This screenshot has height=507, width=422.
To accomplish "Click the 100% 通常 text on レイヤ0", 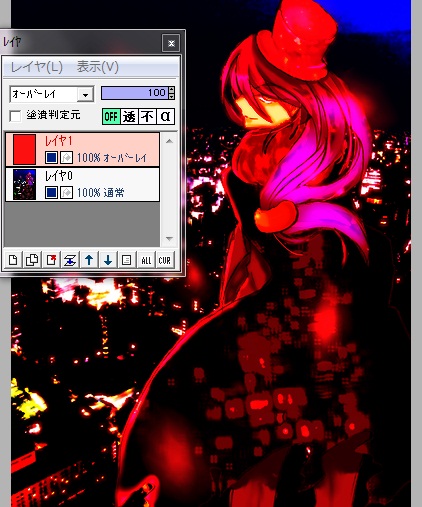I will coord(101,193).
